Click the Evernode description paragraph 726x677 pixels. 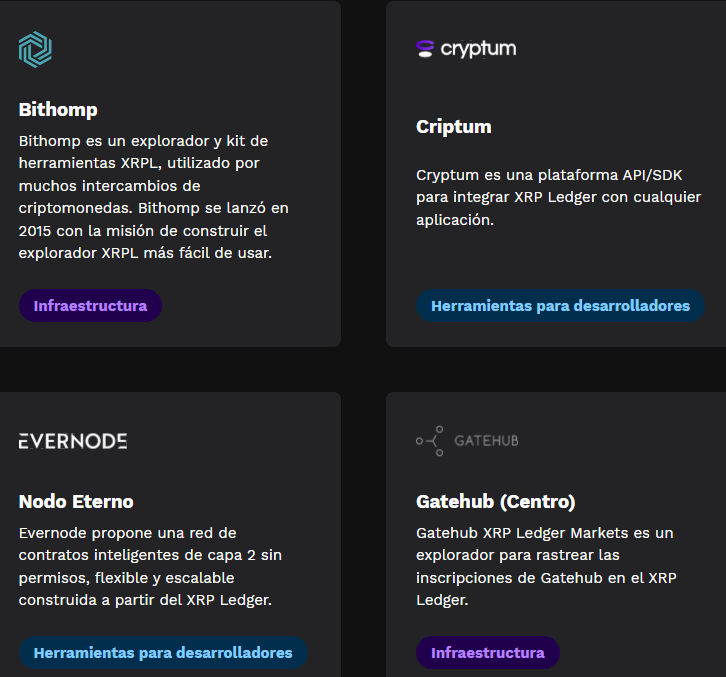point(150,566)
